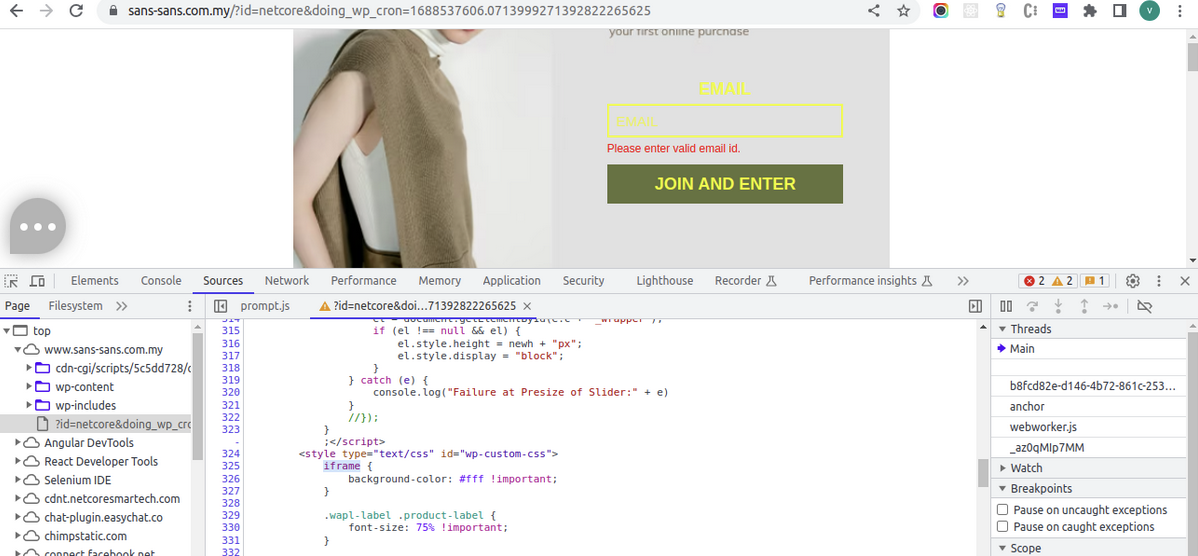Collapse the www.sans-sans.com.my node
This screenshot has height=556, width=1198.
coord(18,350)
